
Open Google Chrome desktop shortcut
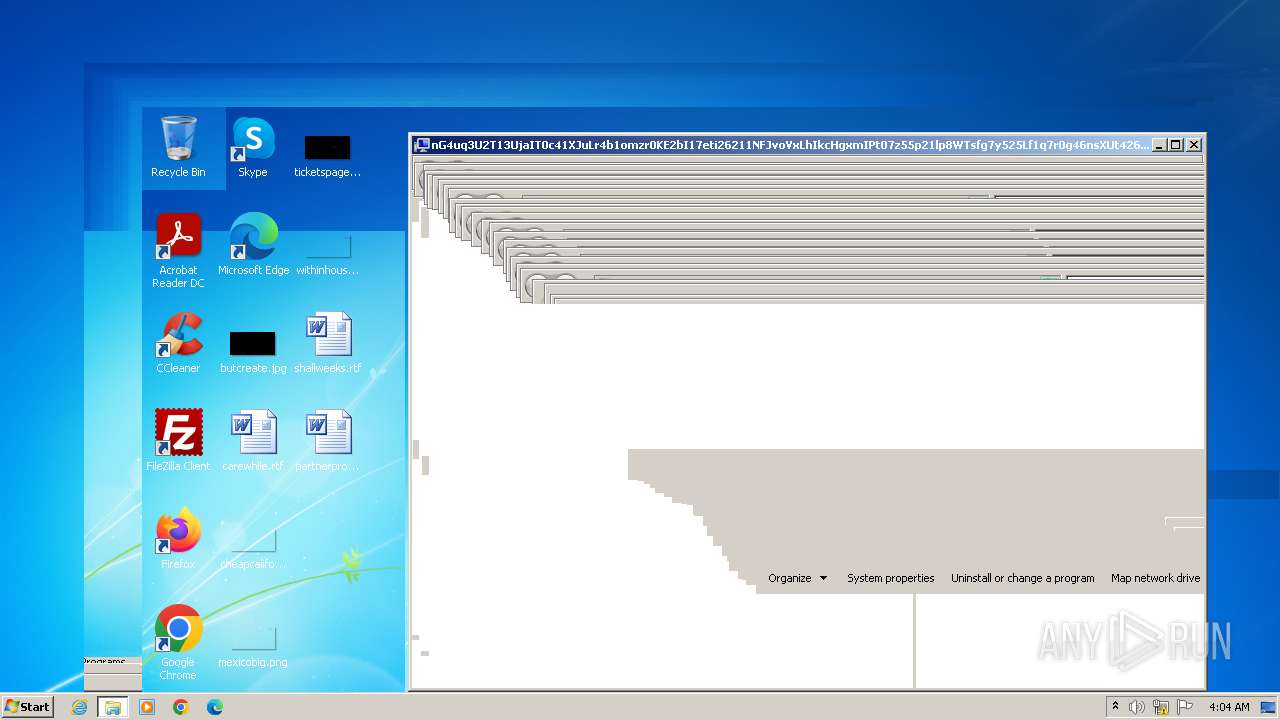pos(178,643)
